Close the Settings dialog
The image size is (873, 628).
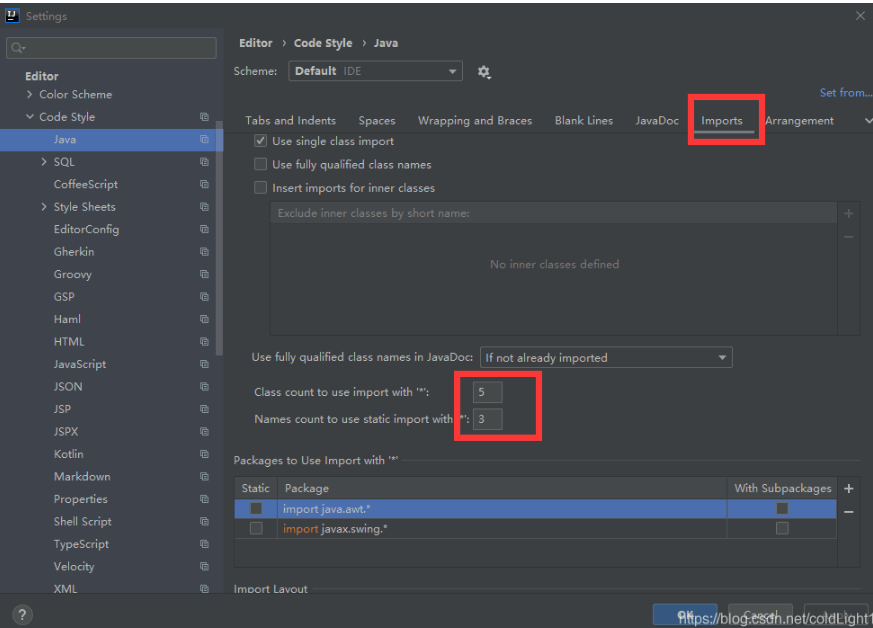point(860,16)
